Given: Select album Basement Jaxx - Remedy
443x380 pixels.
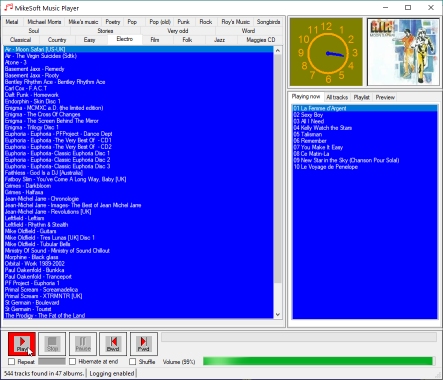Looking at the screenshot, I should 138,69.
